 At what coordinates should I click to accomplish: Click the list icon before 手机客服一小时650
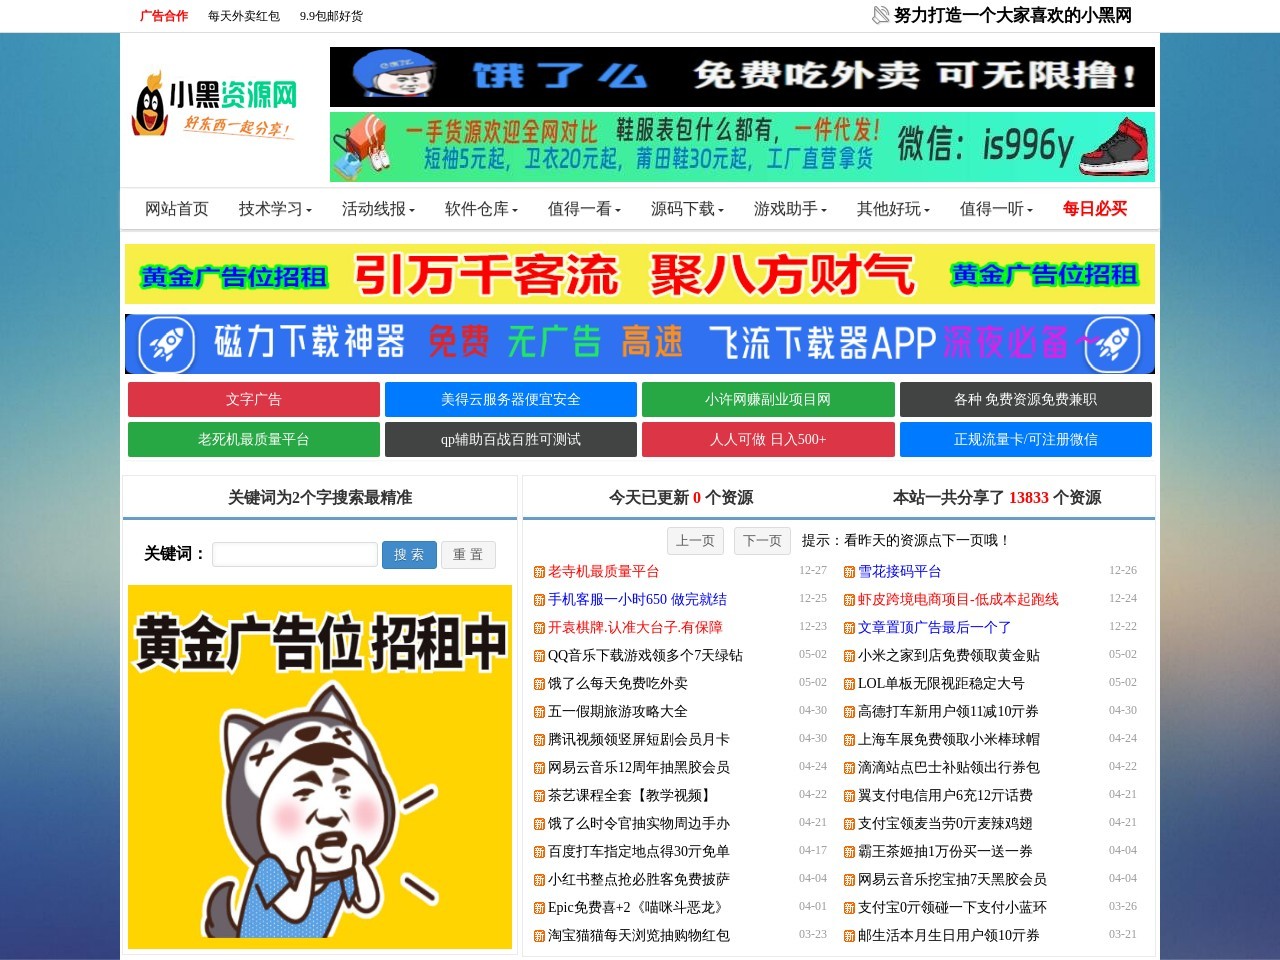(539, 600)
